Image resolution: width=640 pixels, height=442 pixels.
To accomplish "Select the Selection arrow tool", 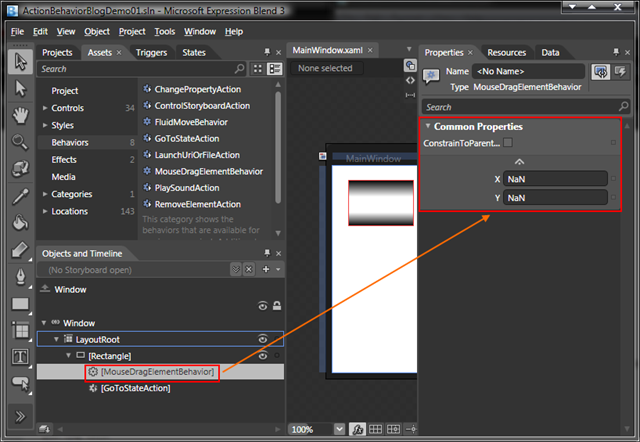I will [20, 62].
